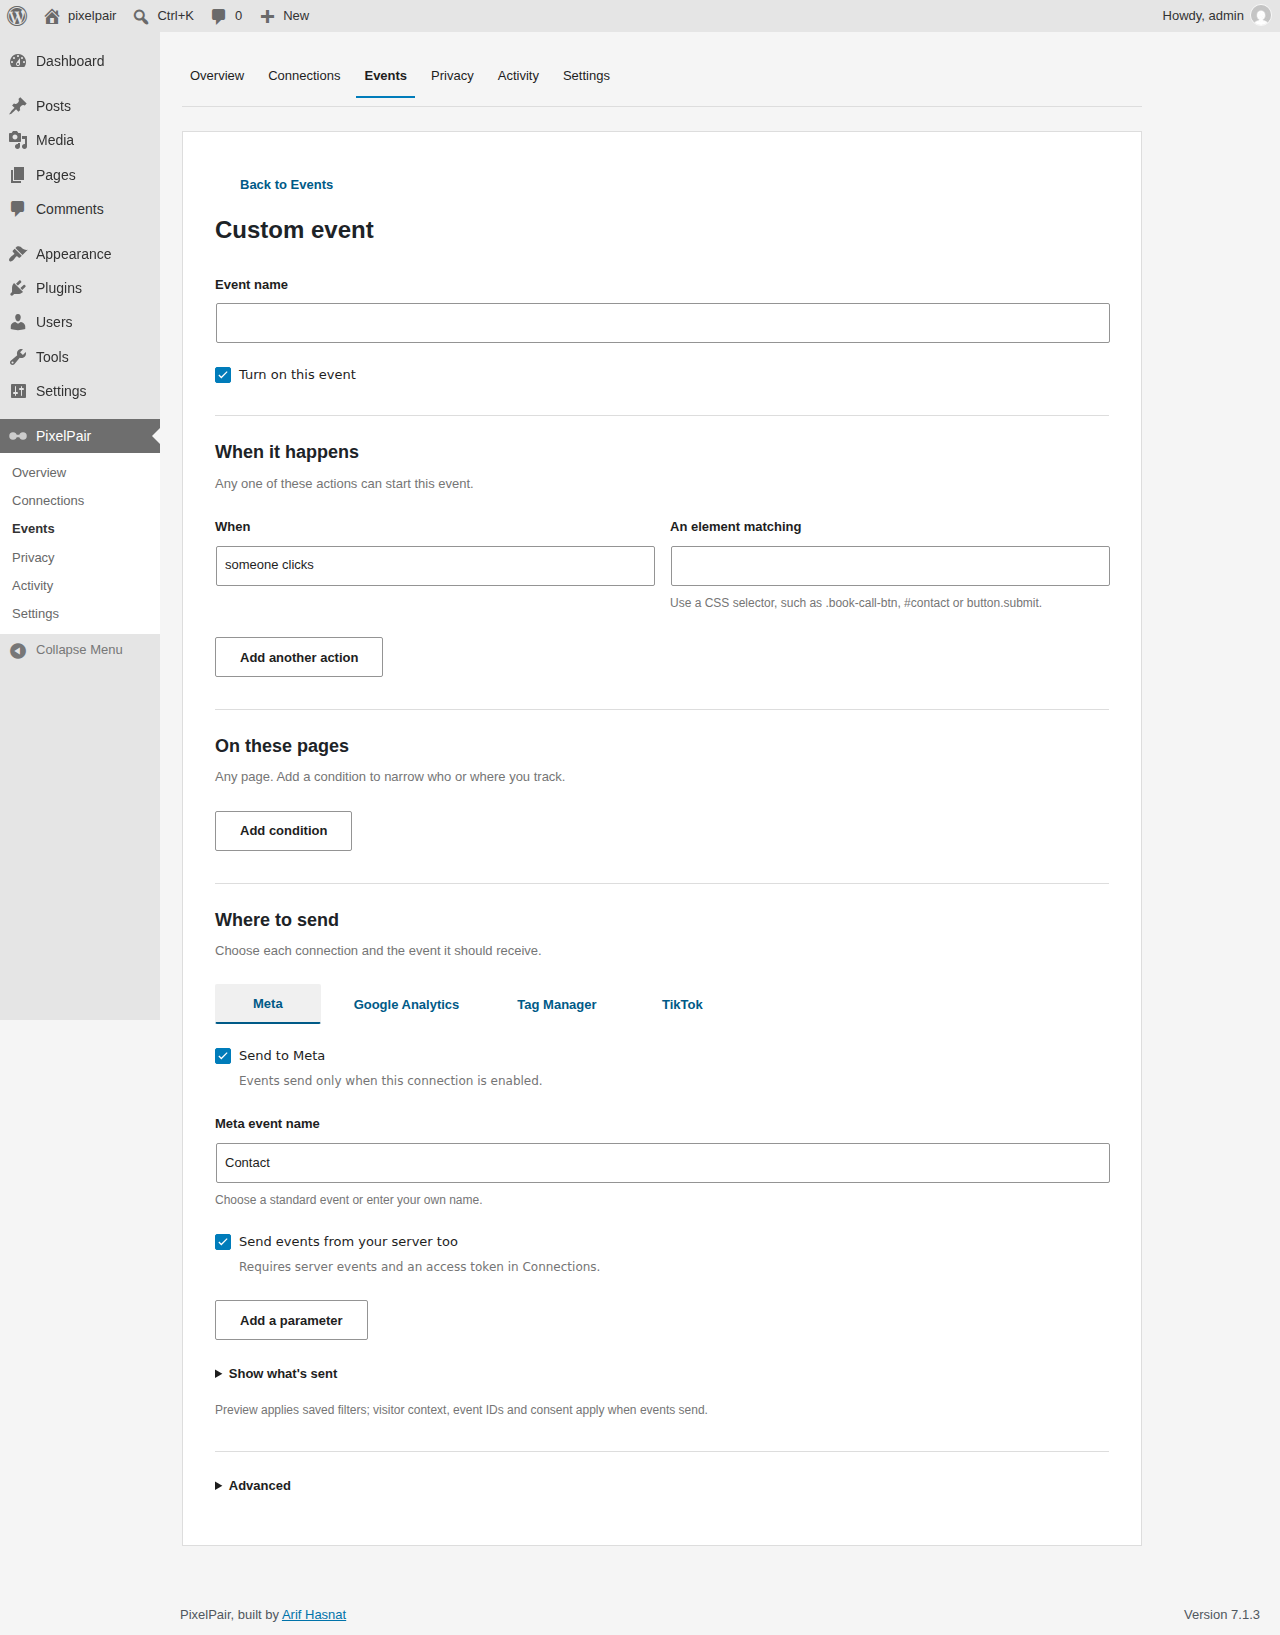Toggle the Turn on this event checkbox
This screenshot has width=1280, height=1635.
point(223,375)
